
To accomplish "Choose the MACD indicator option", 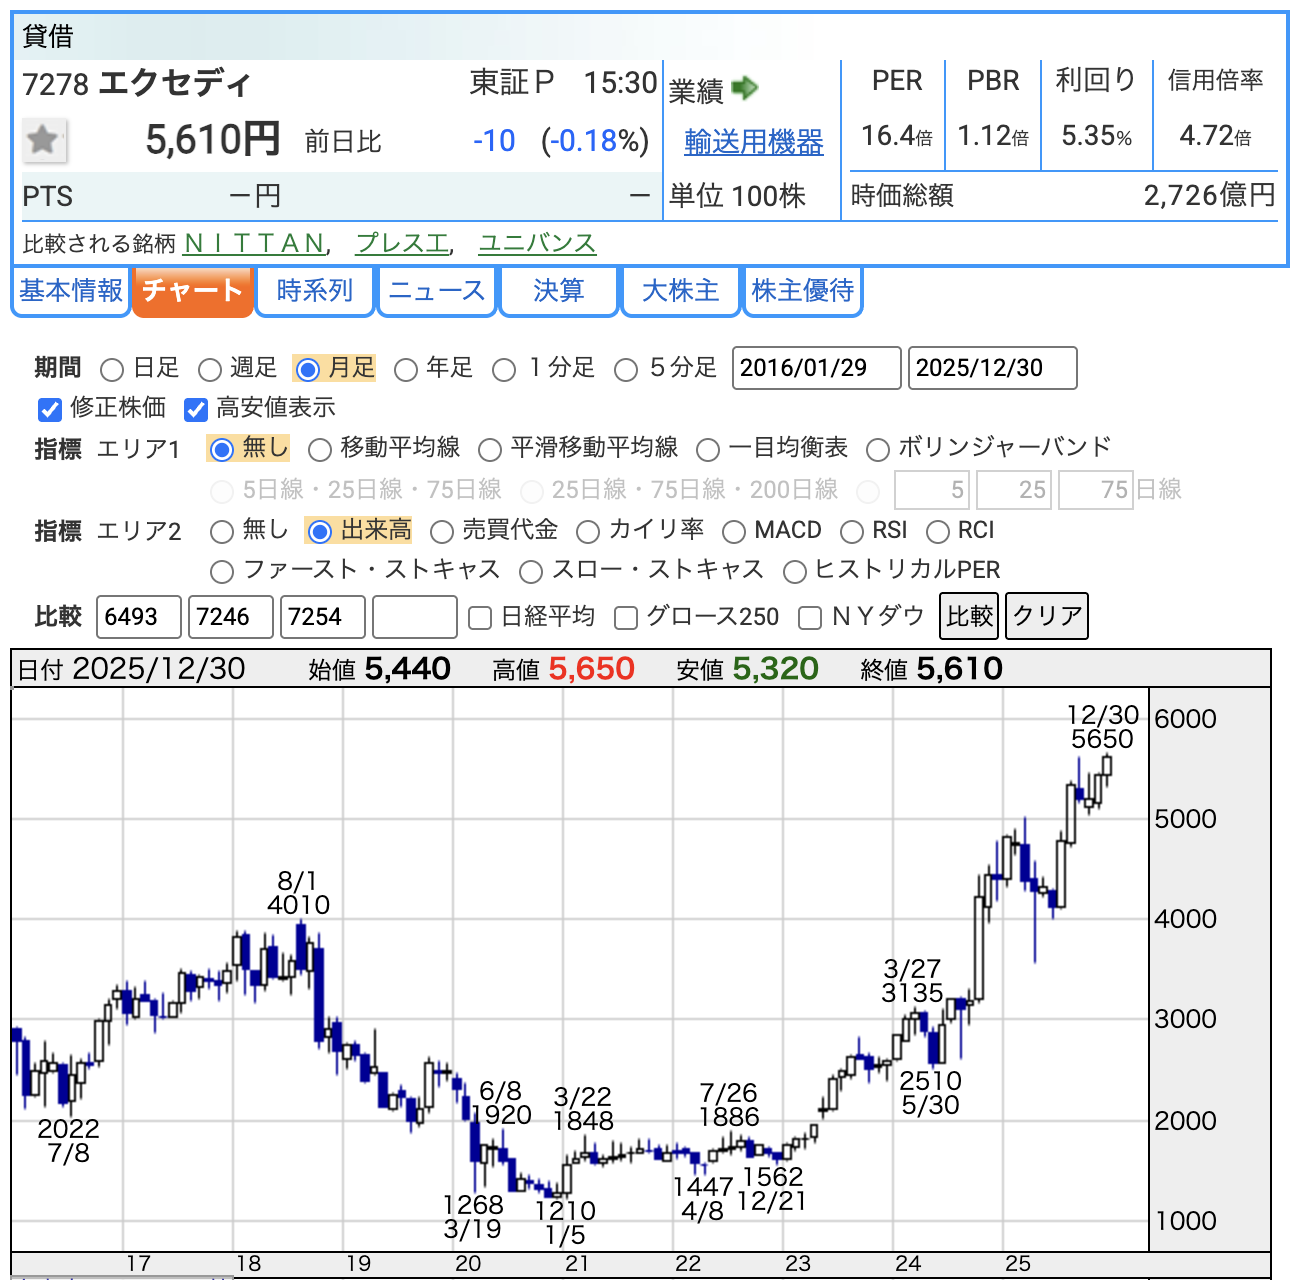I will point(734,532).
